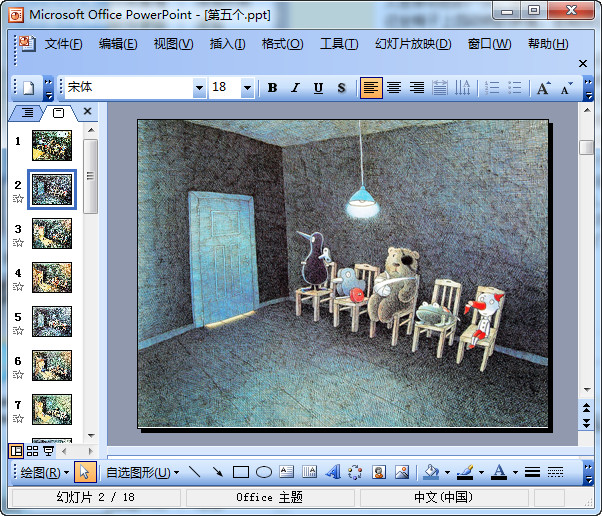Switch to the Slides thumbnail tab
602x516 pixels.
pos(58,113)
